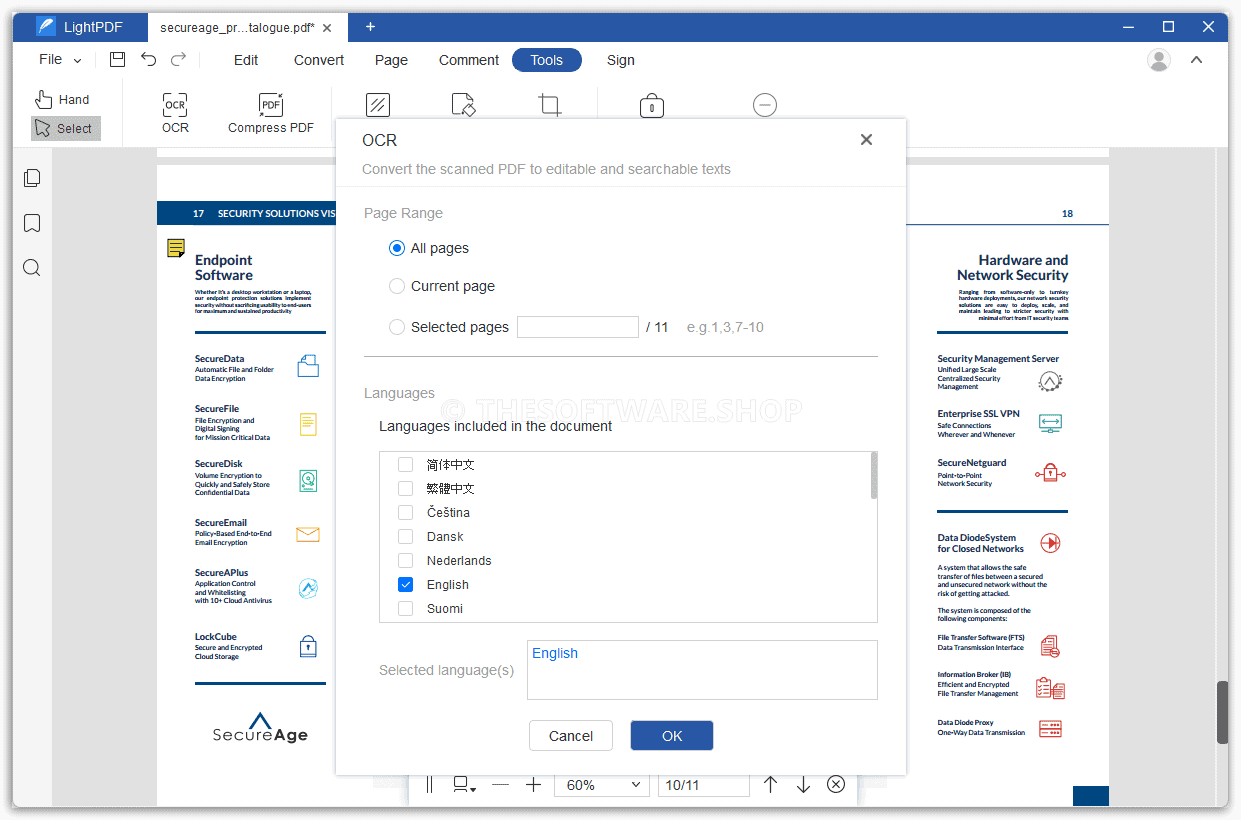Click the page background paint icon
This screenshot has width=1241, height=820.
click(463, 105)
